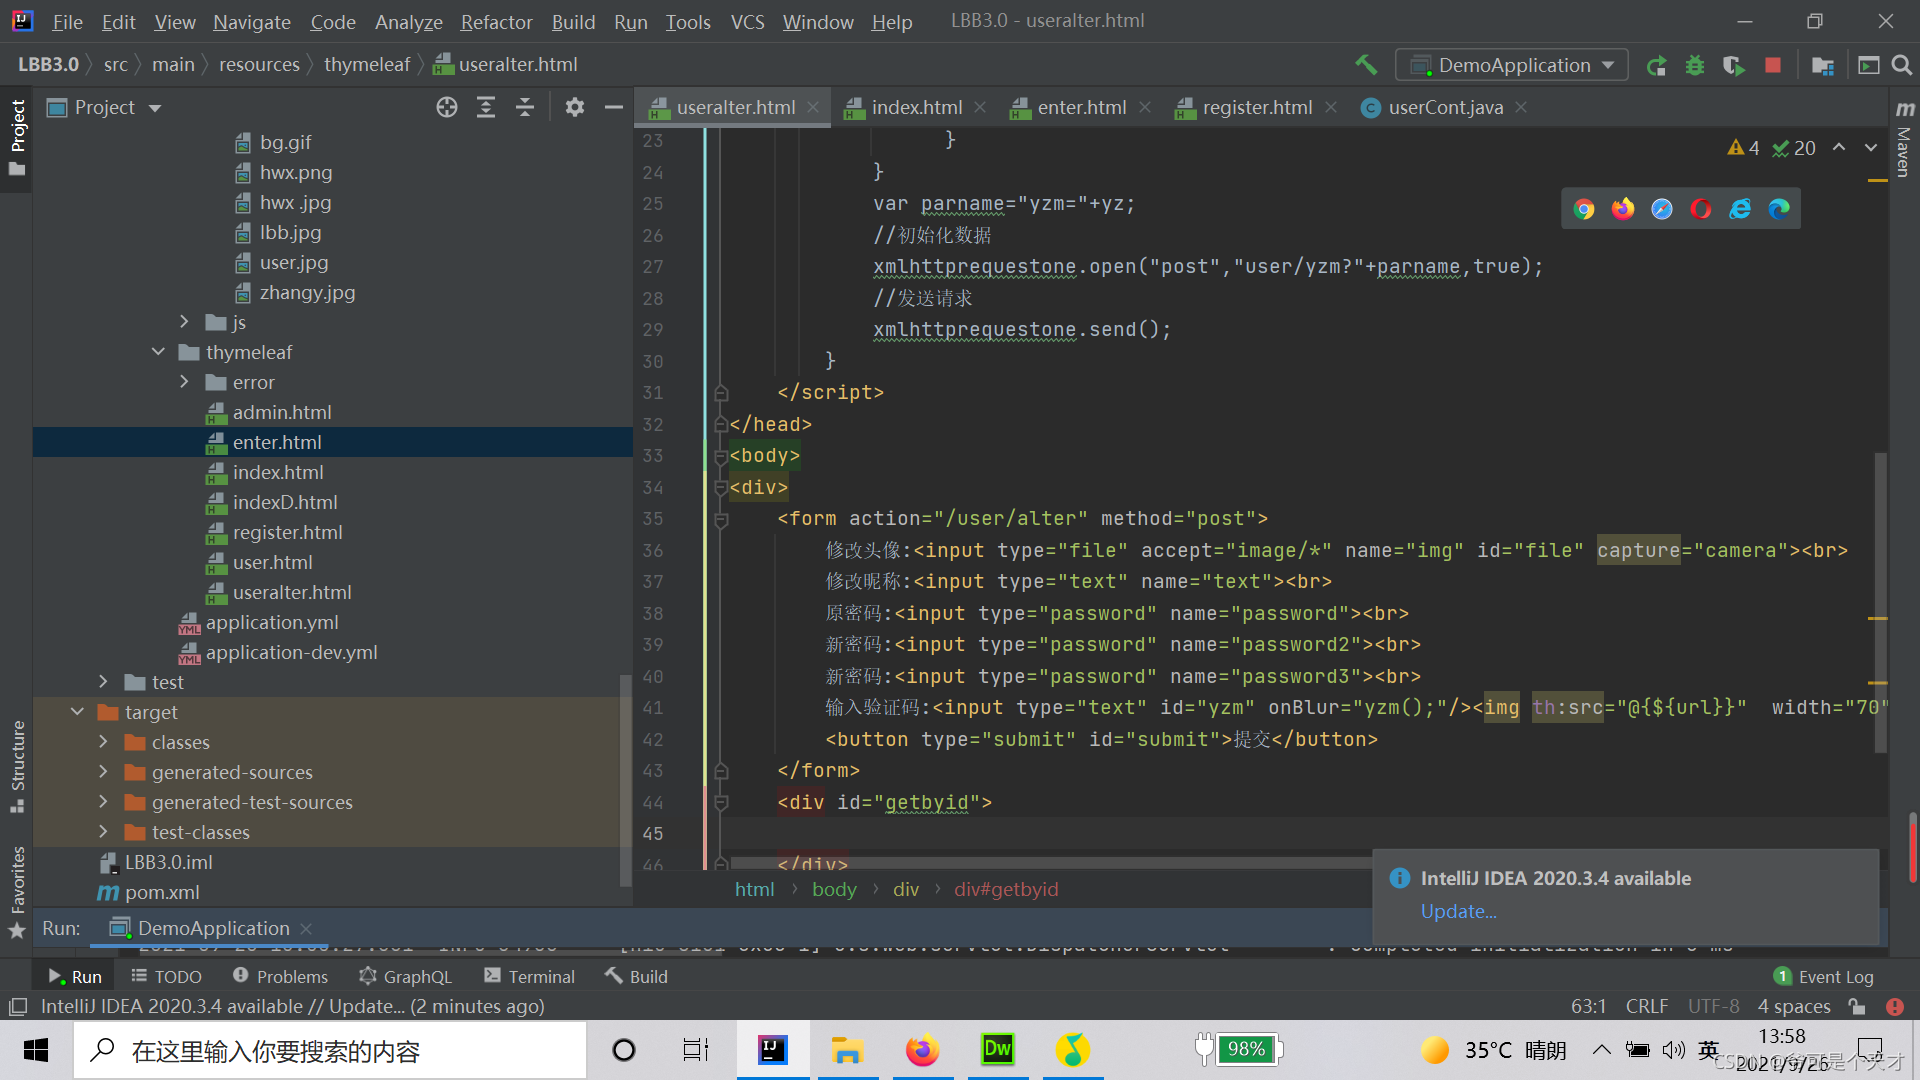Open the VCS menu
1920x1080 pixels.
[x=747, y=22]
